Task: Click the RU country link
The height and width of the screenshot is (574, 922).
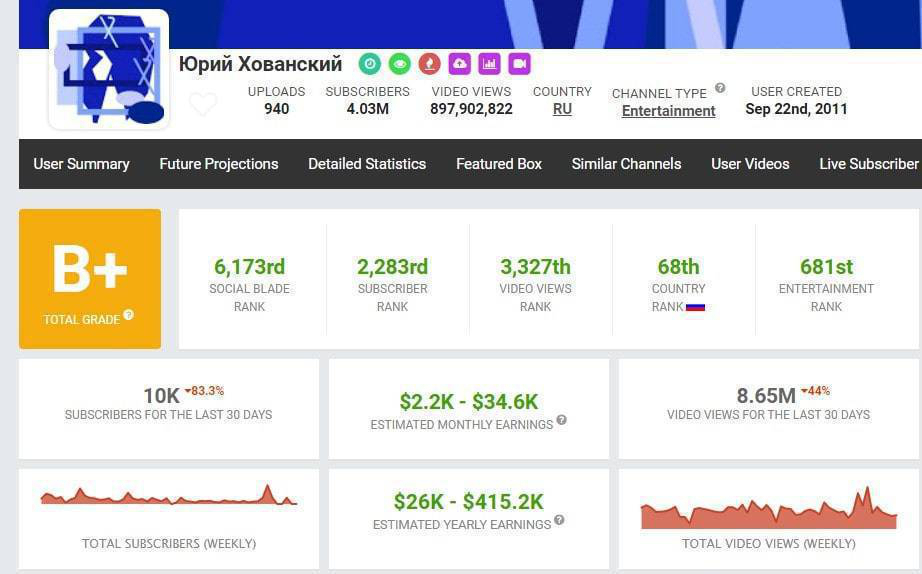Action: click(x=562, y=109)
